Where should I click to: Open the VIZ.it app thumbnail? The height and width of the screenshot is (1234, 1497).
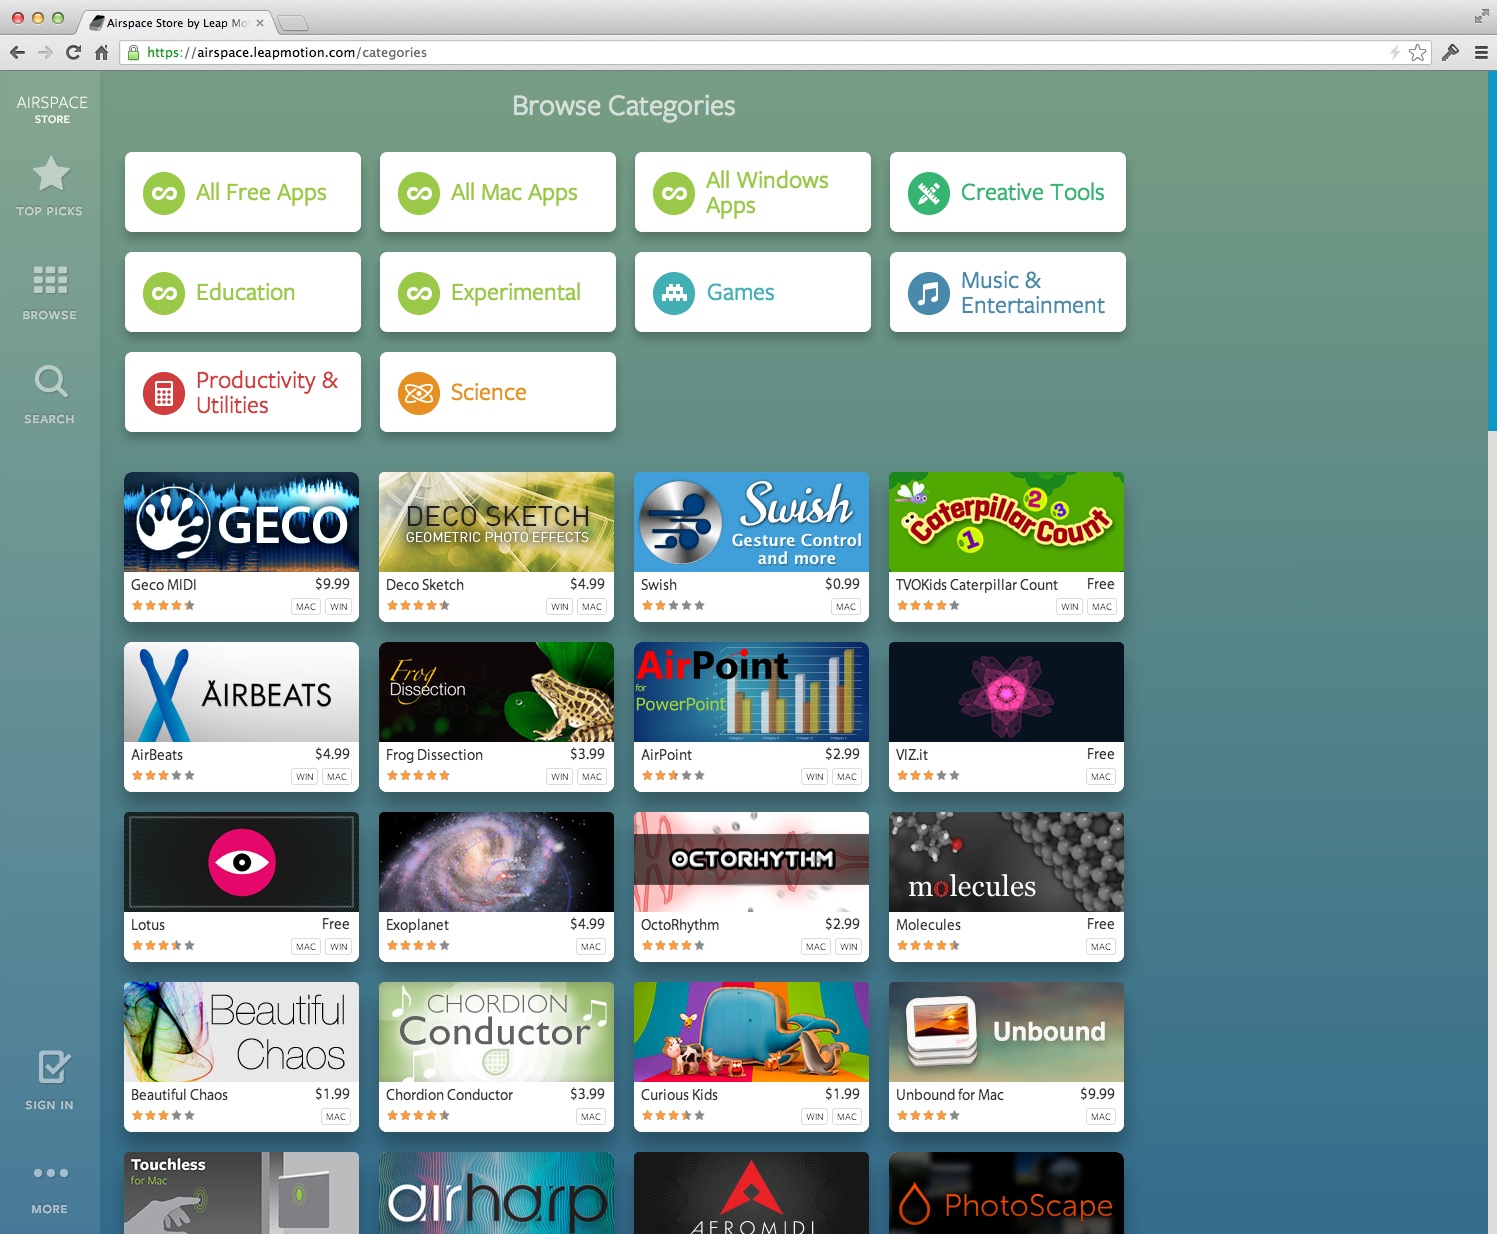tap(1006, 692)
